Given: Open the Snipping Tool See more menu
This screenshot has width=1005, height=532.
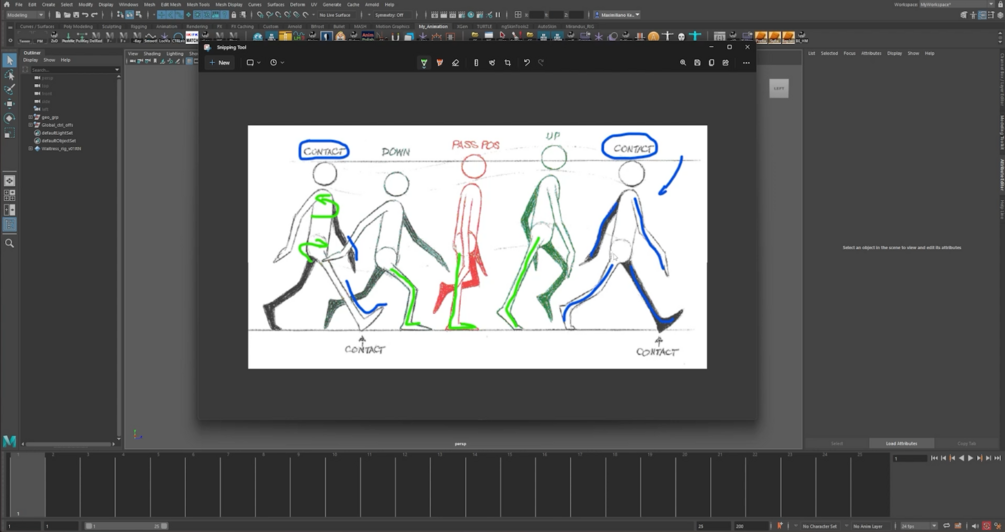Looking at the screenshot, I should point(746,63).
